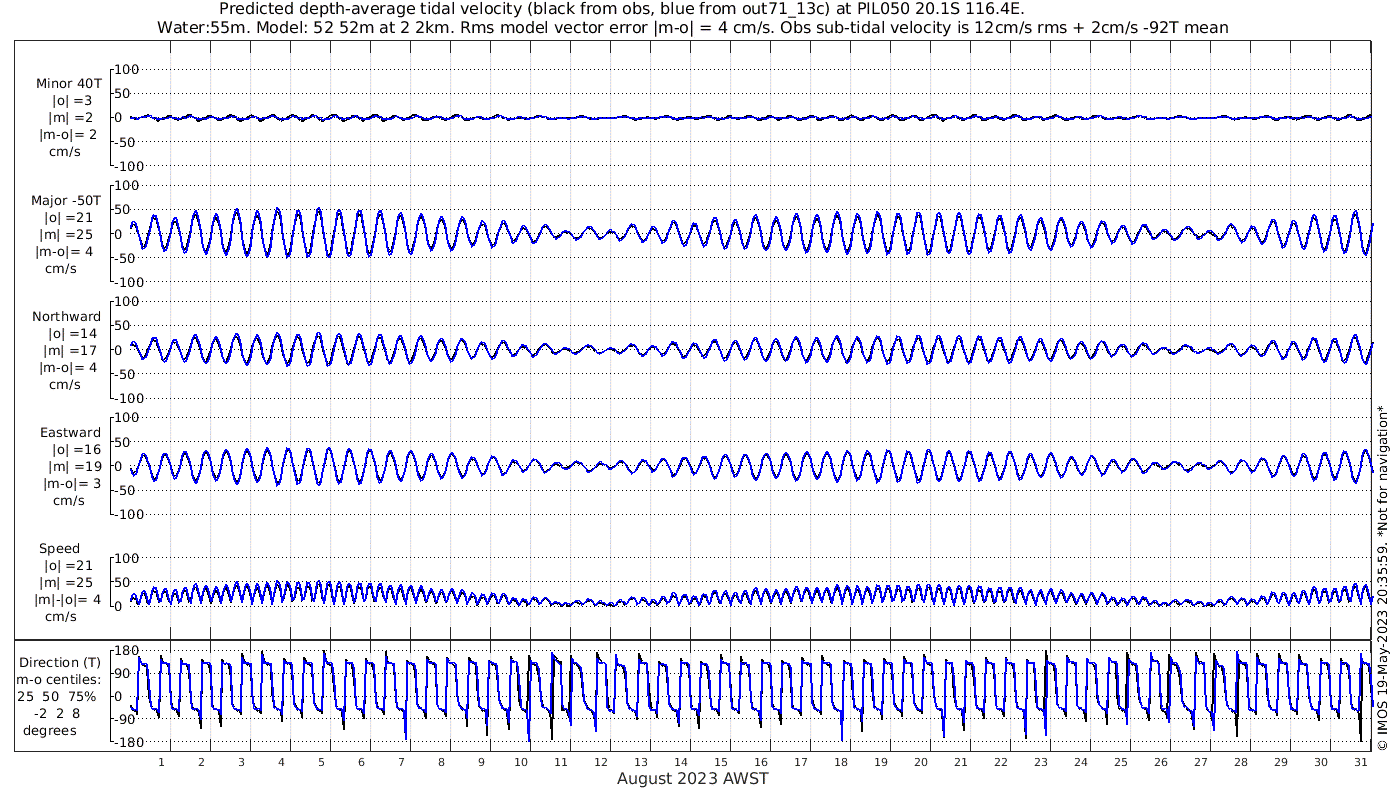Select the 'Major -50T' panel label
This screenshot has width=1400, height=800.
coord(66,201)
